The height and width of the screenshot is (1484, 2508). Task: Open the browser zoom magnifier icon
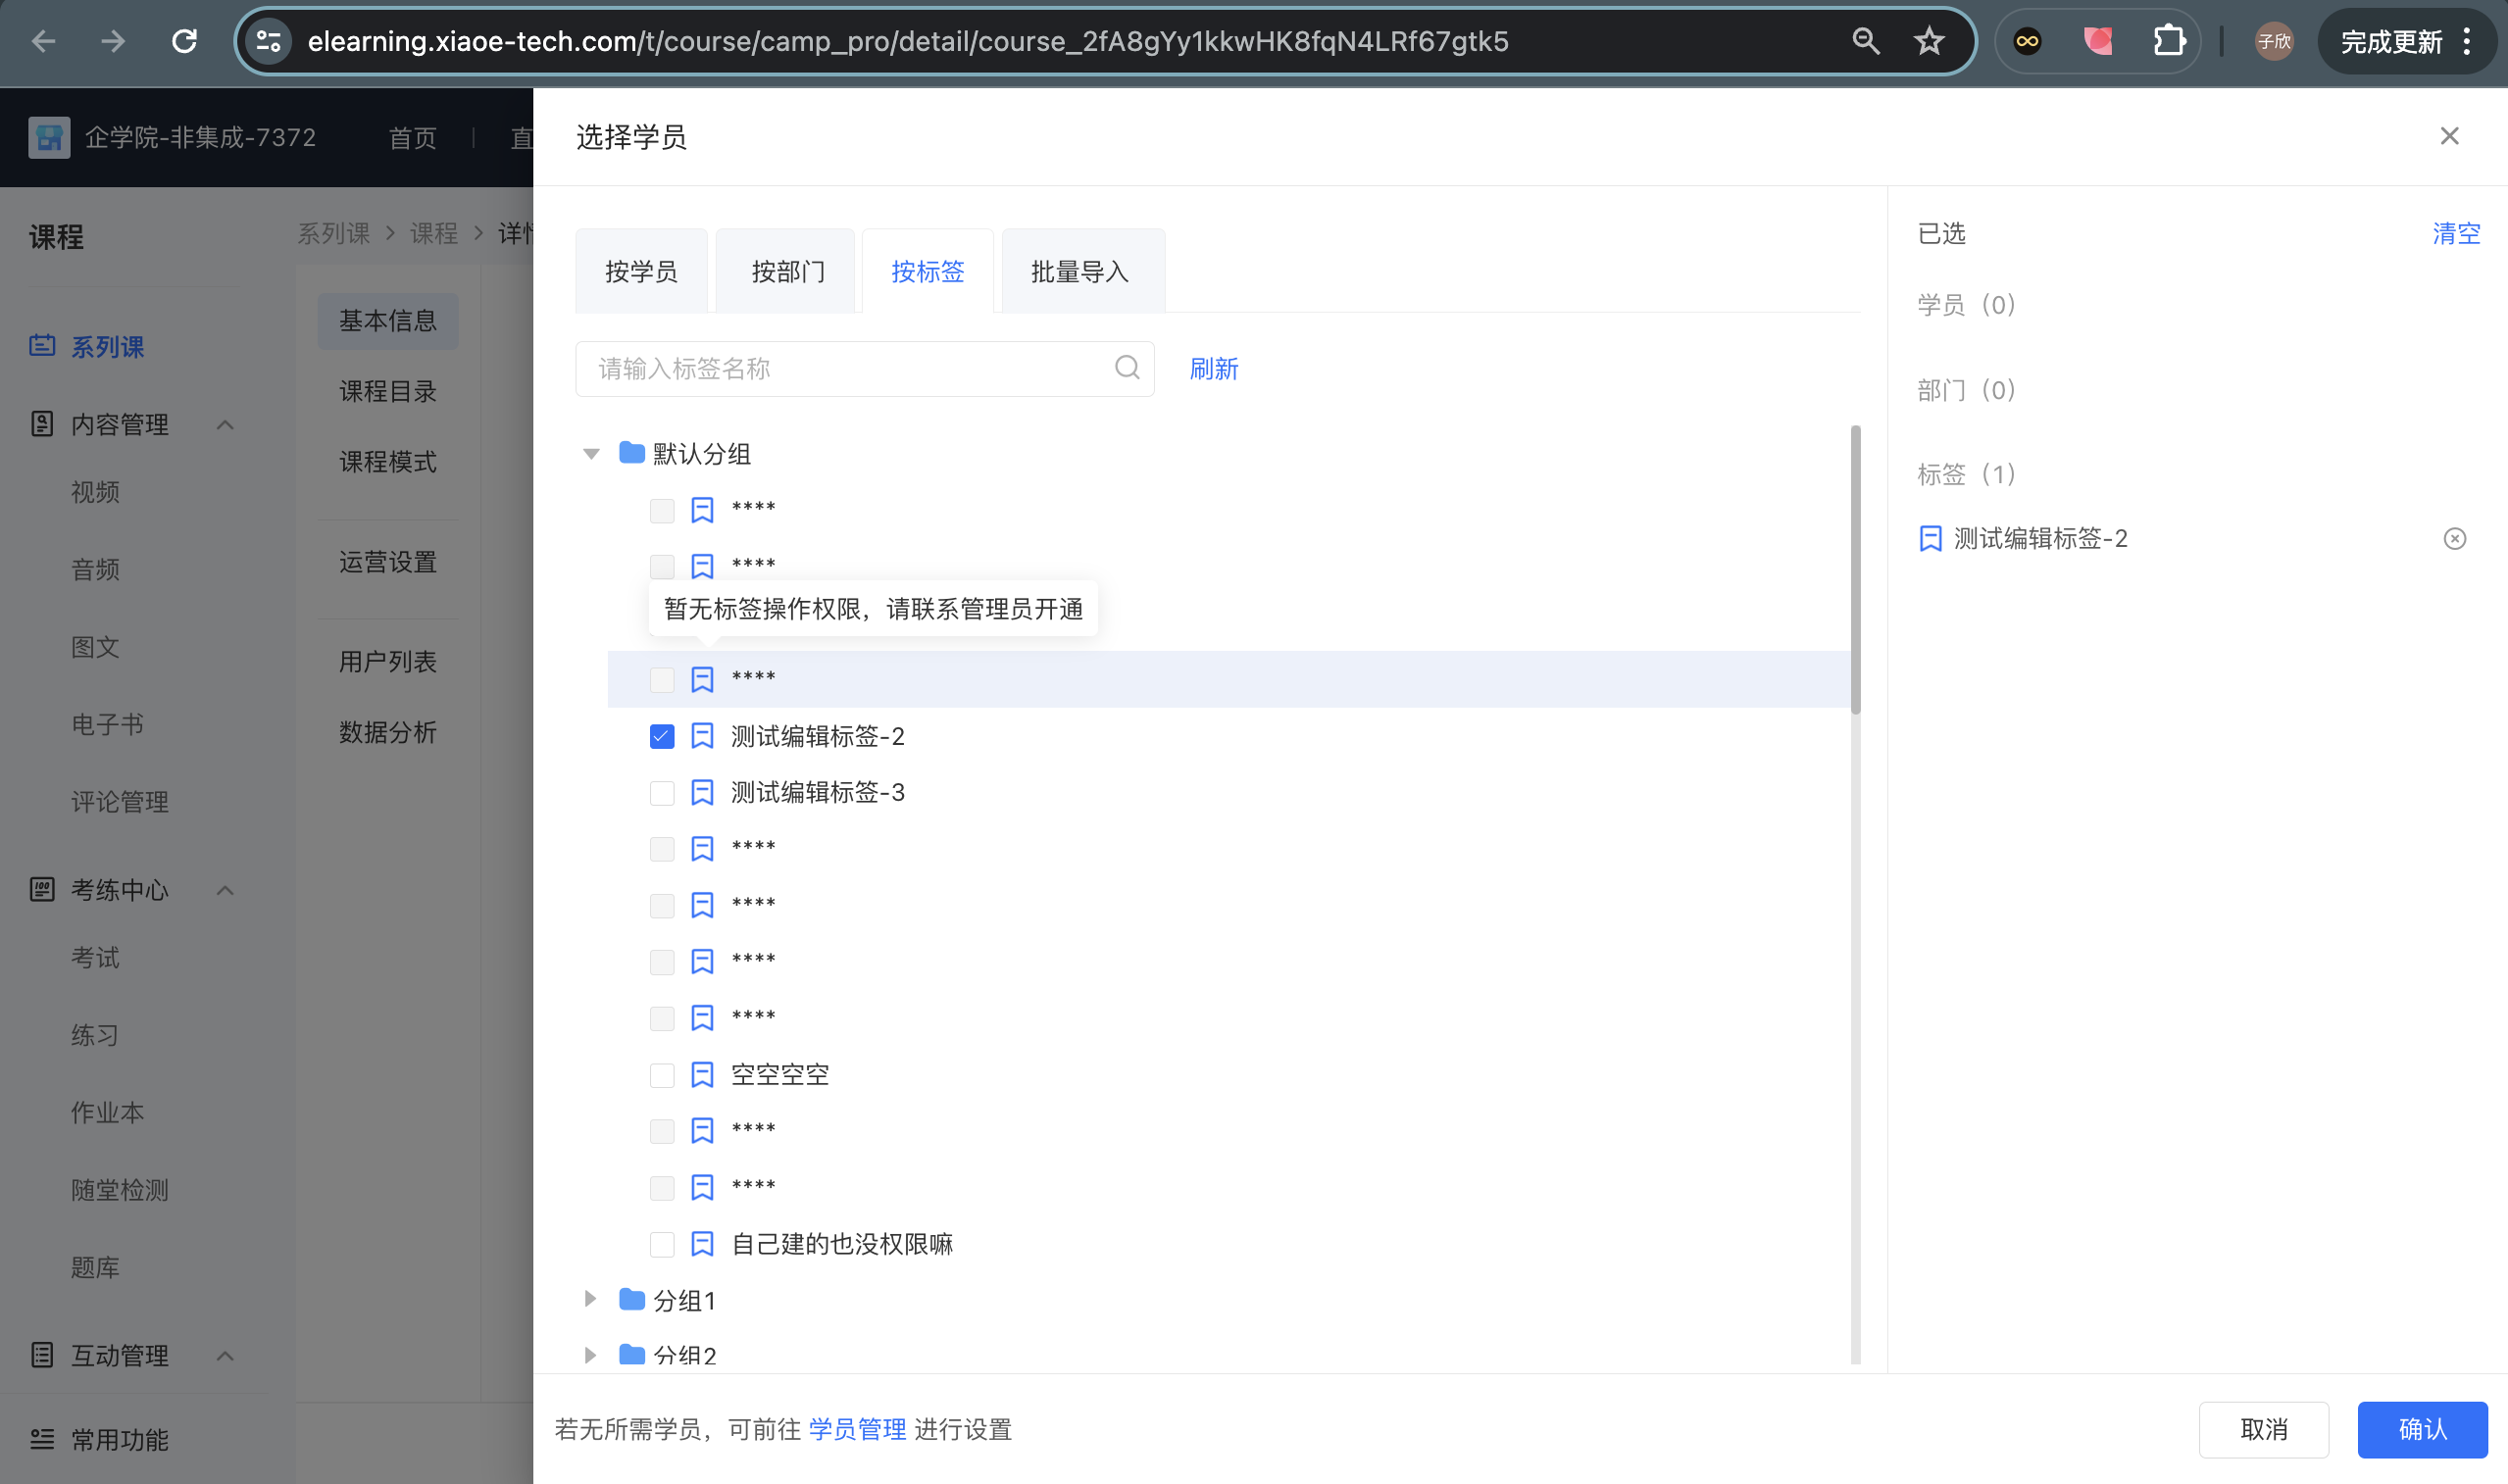click(1866, 41)
